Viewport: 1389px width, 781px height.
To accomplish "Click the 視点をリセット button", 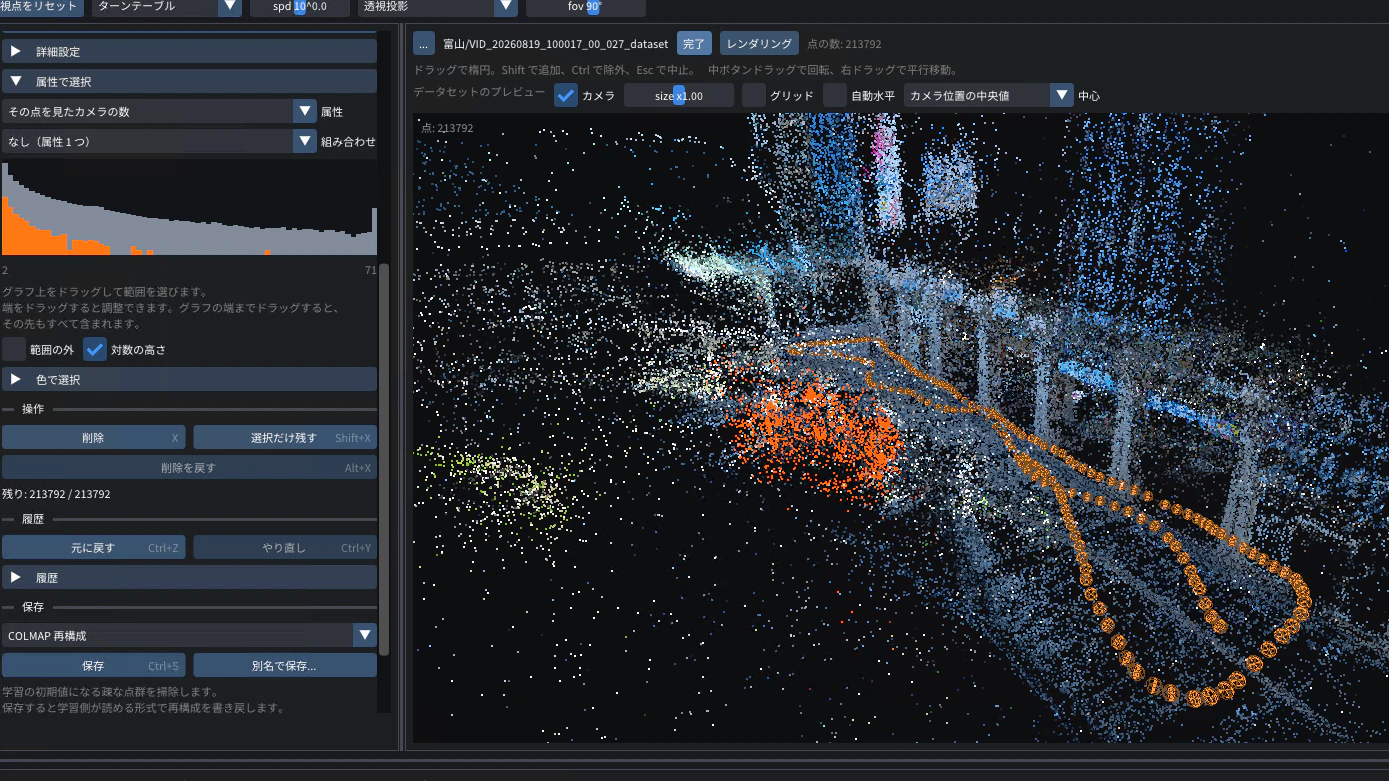I will click(41, 7).
